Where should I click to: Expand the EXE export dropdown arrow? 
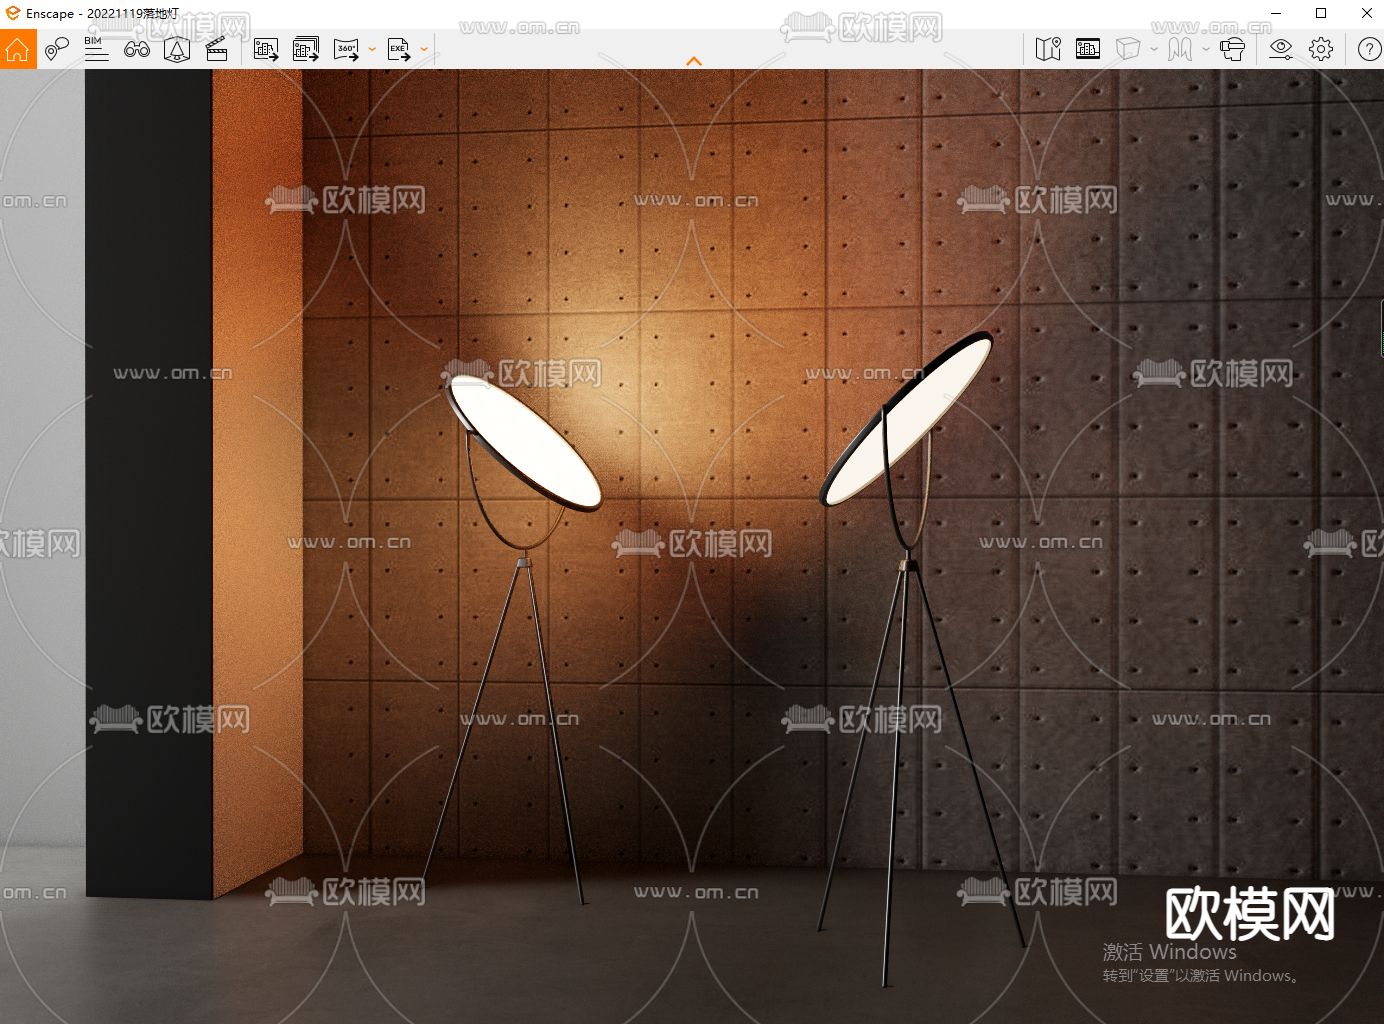(424, 49)
